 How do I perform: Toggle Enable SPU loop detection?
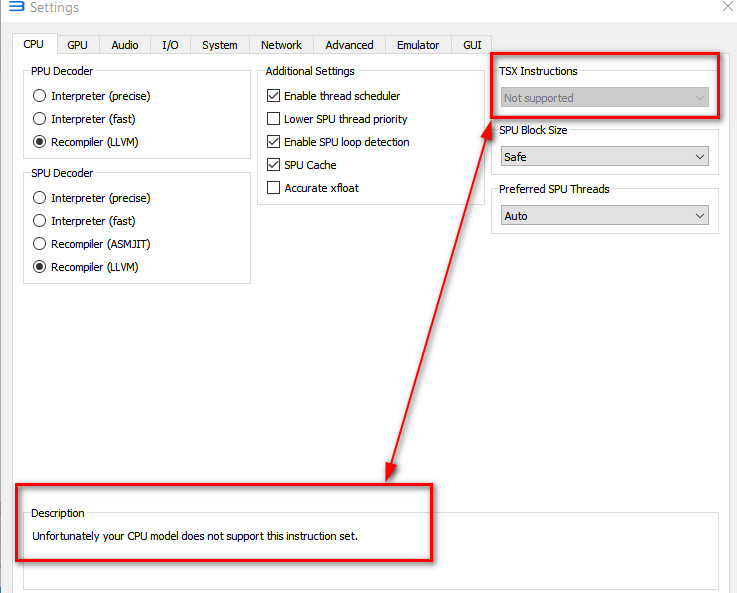pyautogui.click(x=274, y=142)
